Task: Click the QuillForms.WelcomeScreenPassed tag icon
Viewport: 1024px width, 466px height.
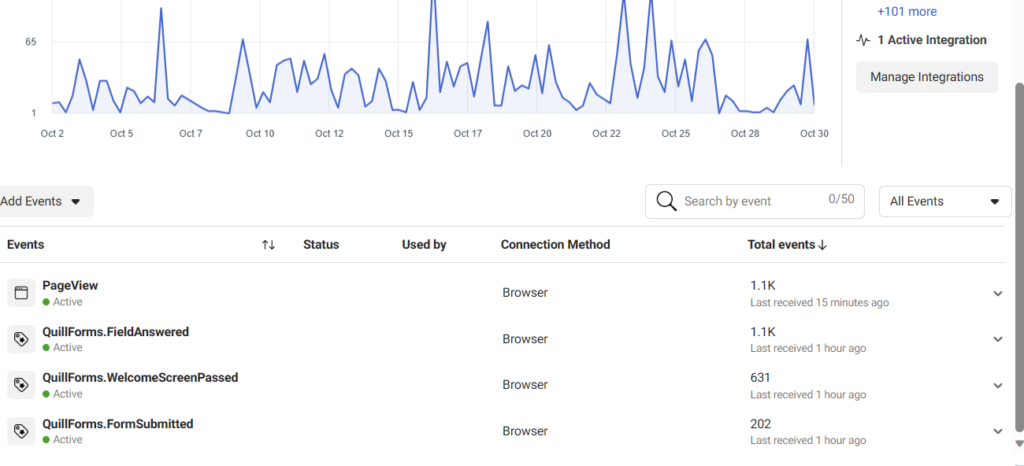Action: [x=21, y=385]
